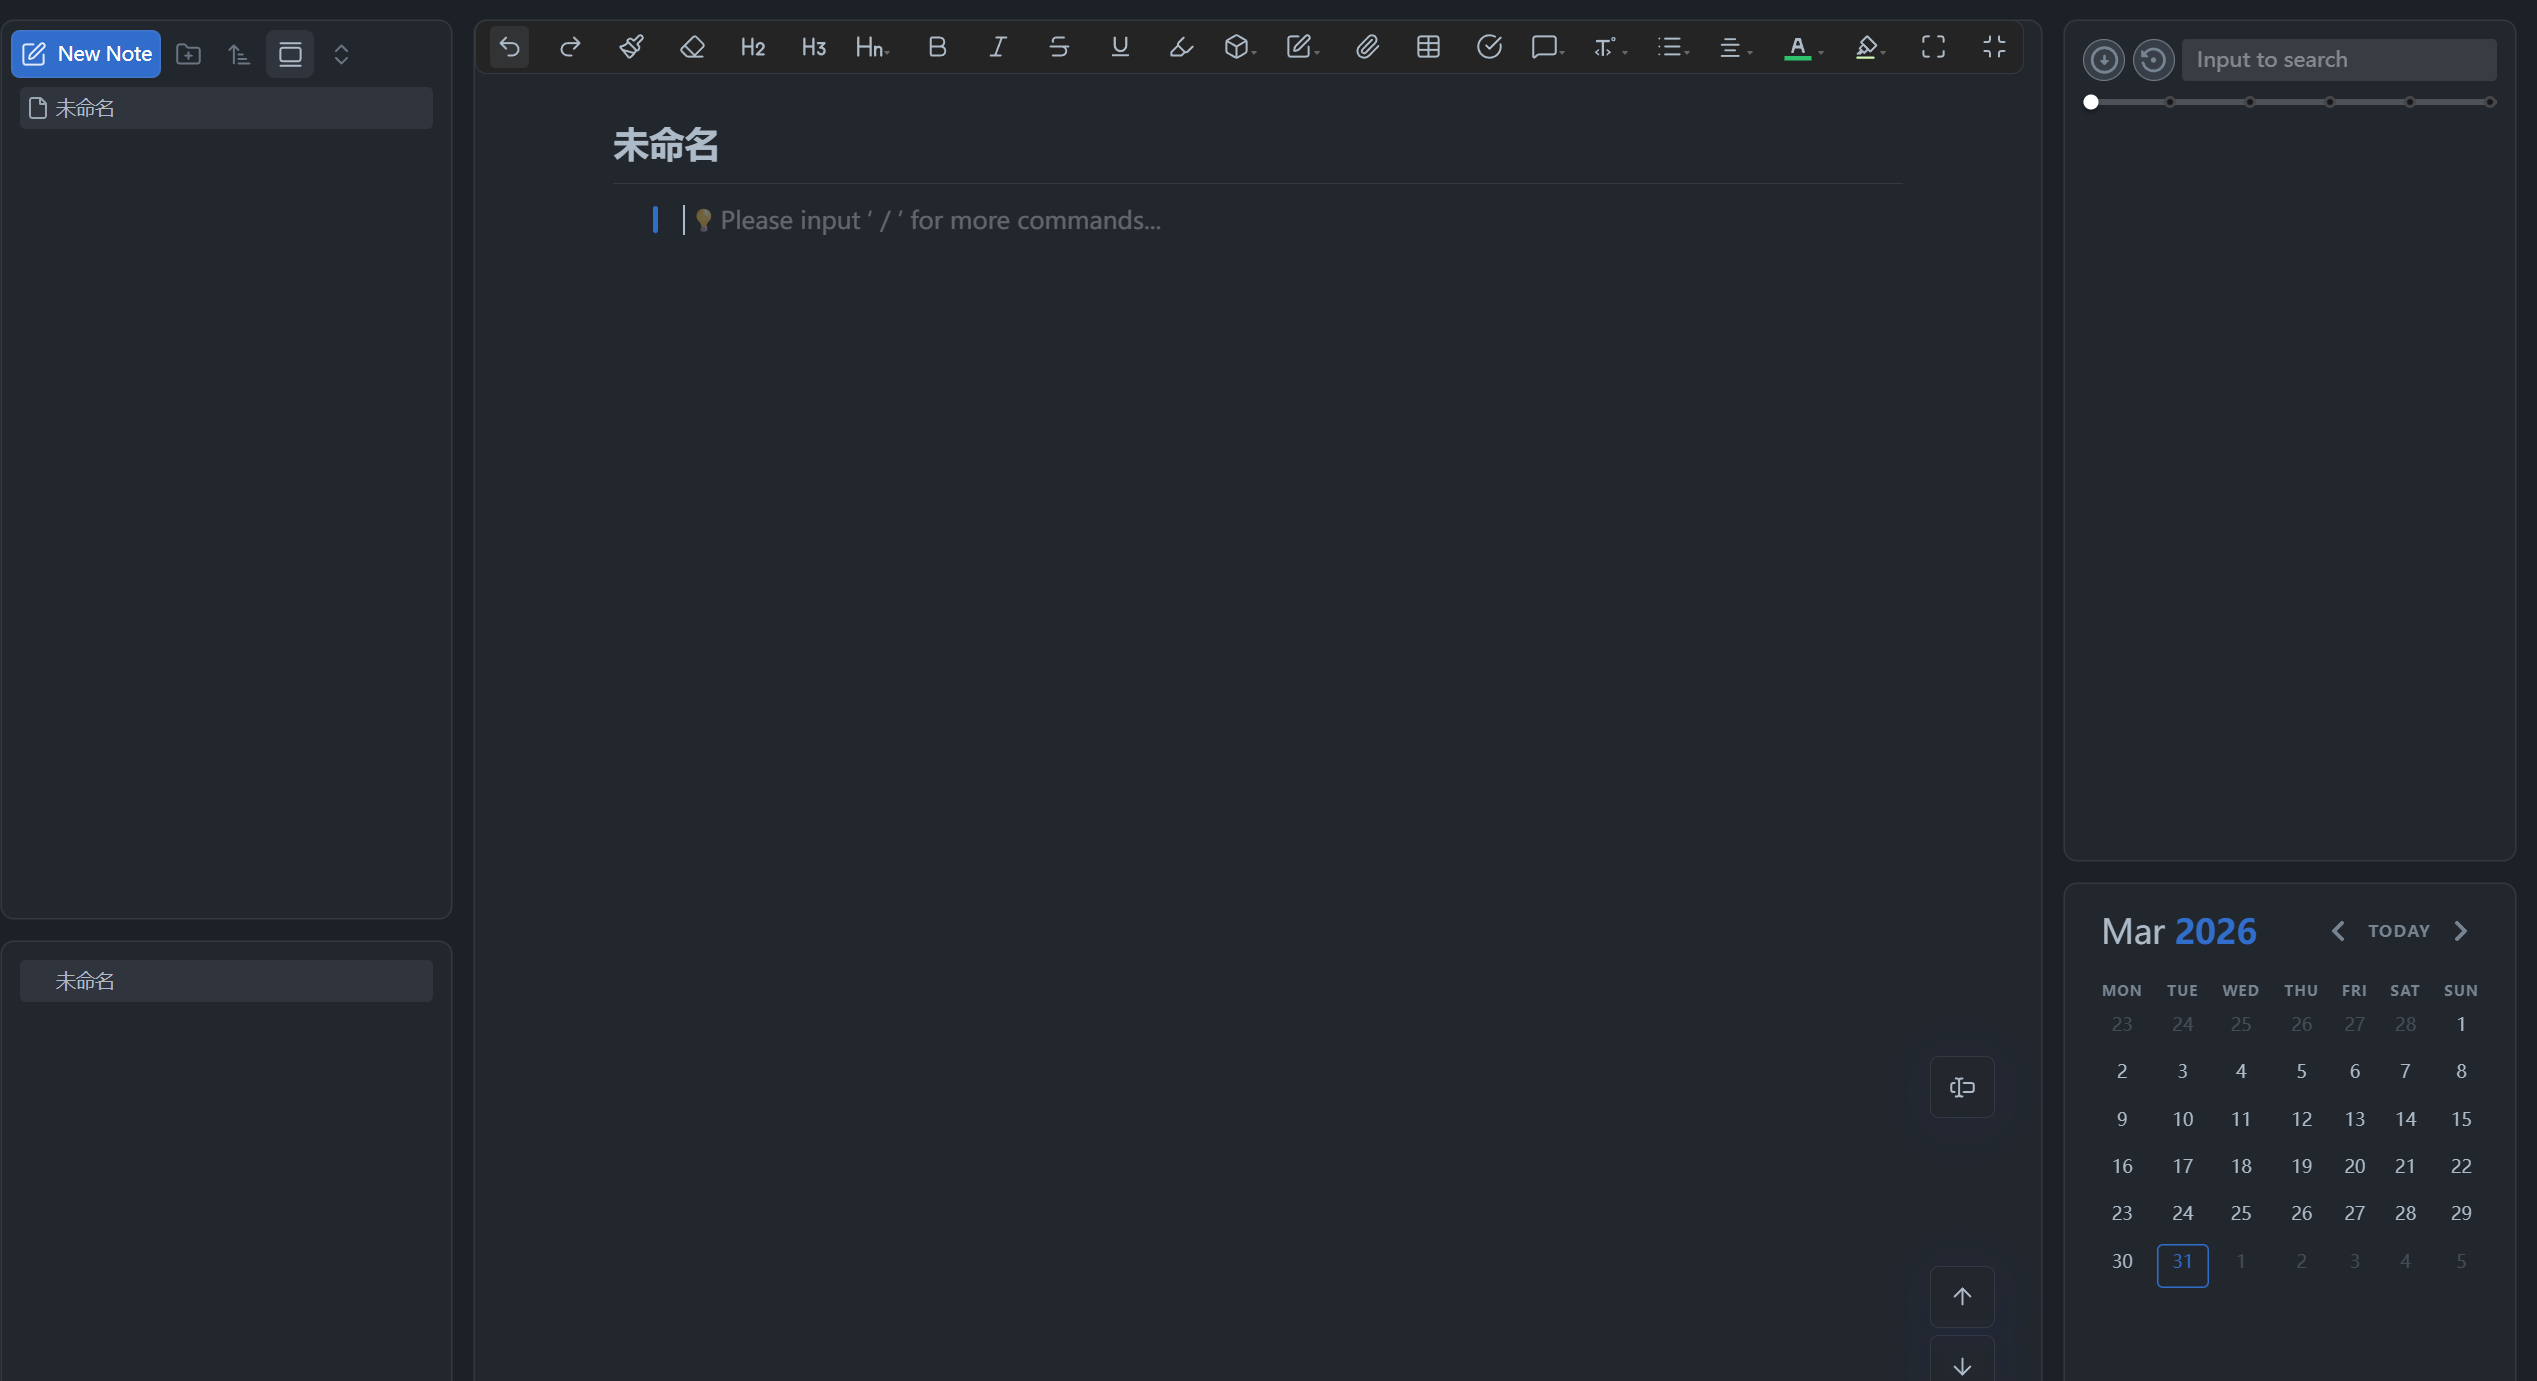
Task: Insert a table from the toolbar
Action: (1428, 47)
